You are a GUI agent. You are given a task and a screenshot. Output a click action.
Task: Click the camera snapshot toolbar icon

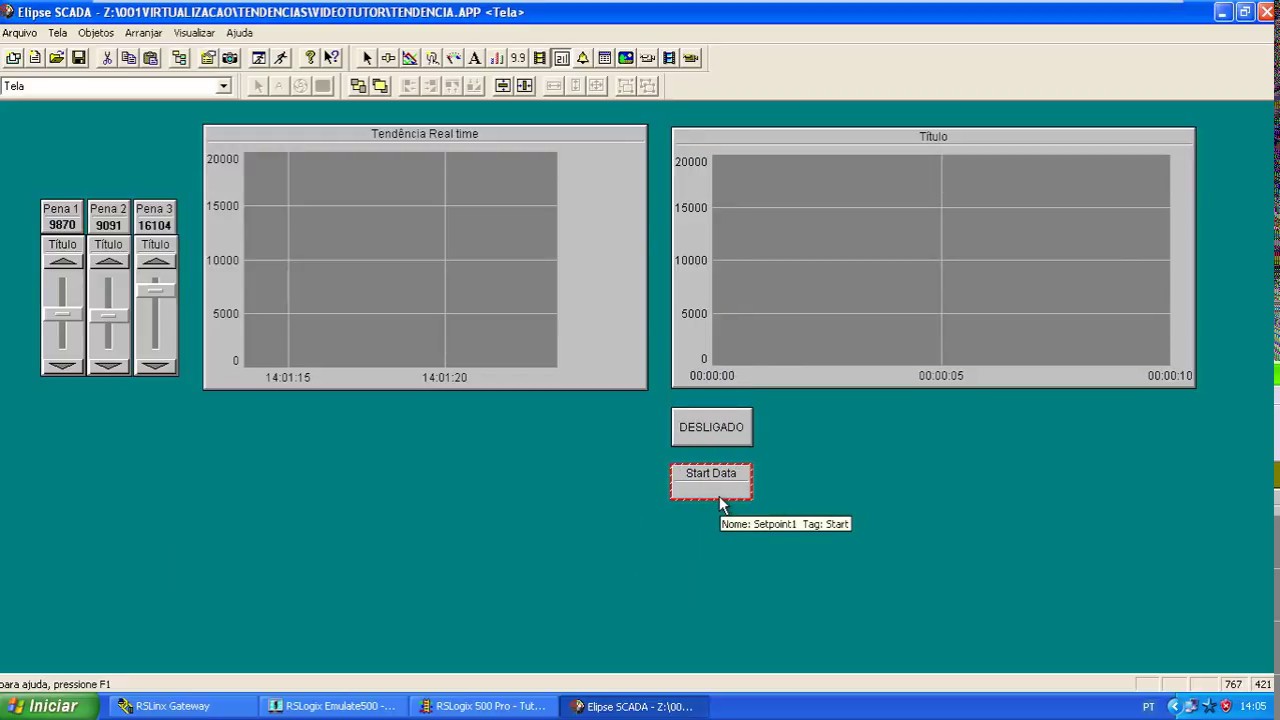(x=230, y=58)
